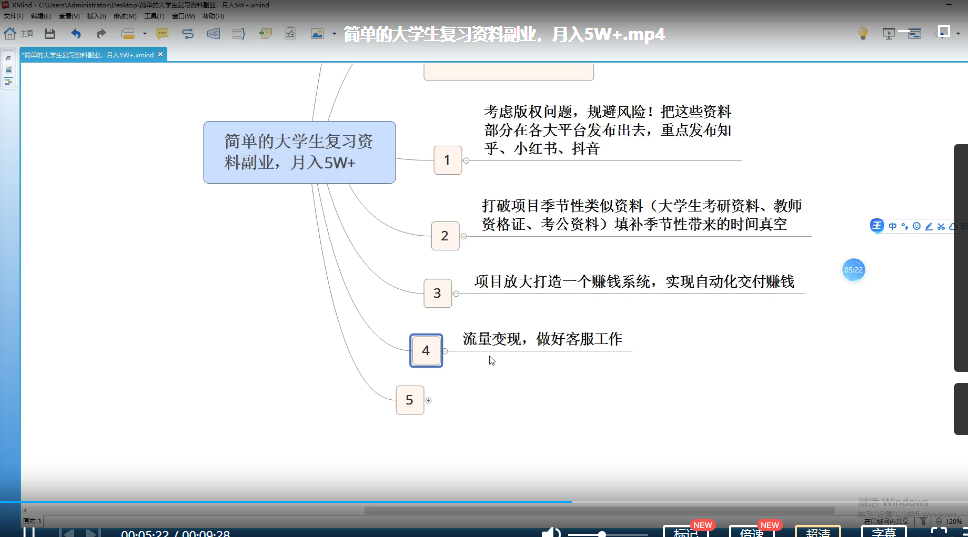Open the 文件(F) menu
The height and width of the screenshot is (537, 968).
click(13, 16)
